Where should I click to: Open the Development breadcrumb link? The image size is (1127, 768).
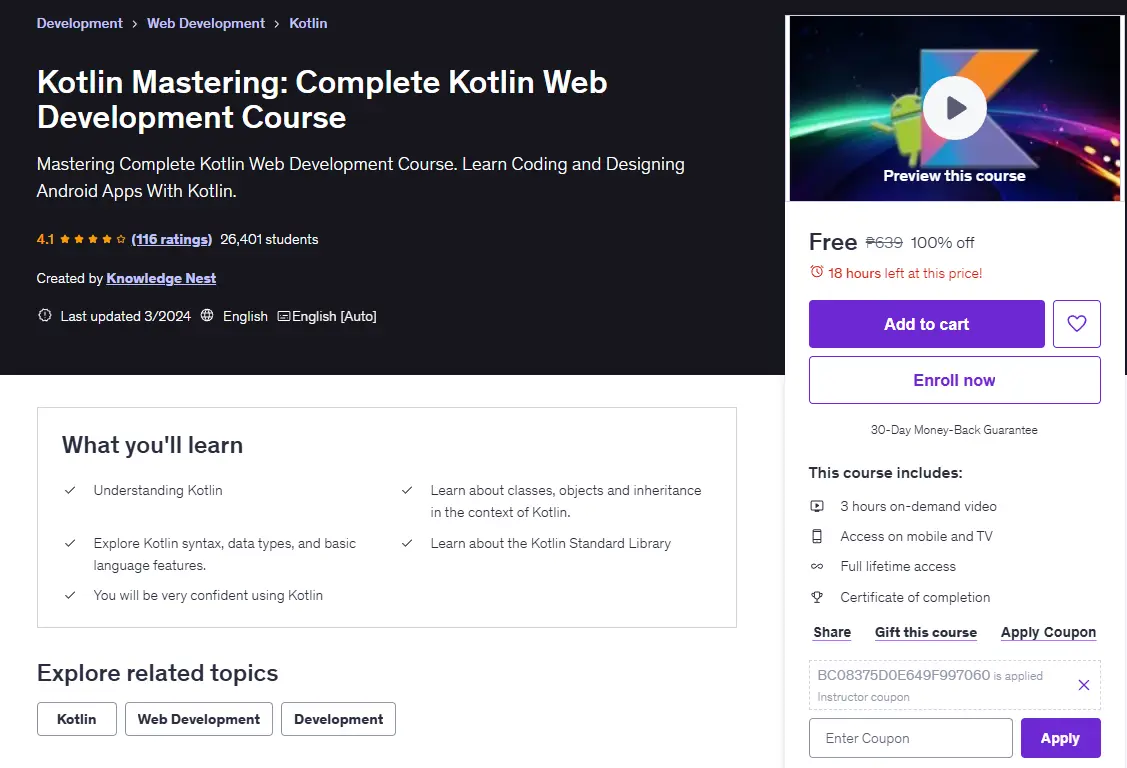coord(80,23)
